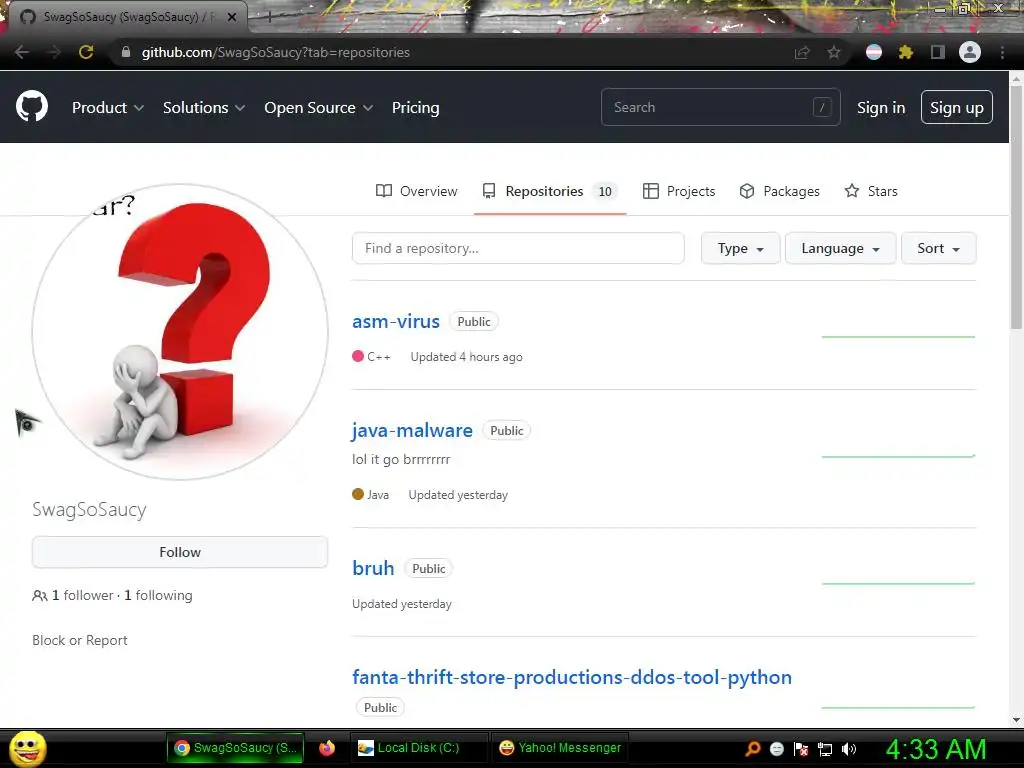This screenshot has height=768, width=1024.
Task: Go back with browser back arrow
Action: (x=22, y=52)
